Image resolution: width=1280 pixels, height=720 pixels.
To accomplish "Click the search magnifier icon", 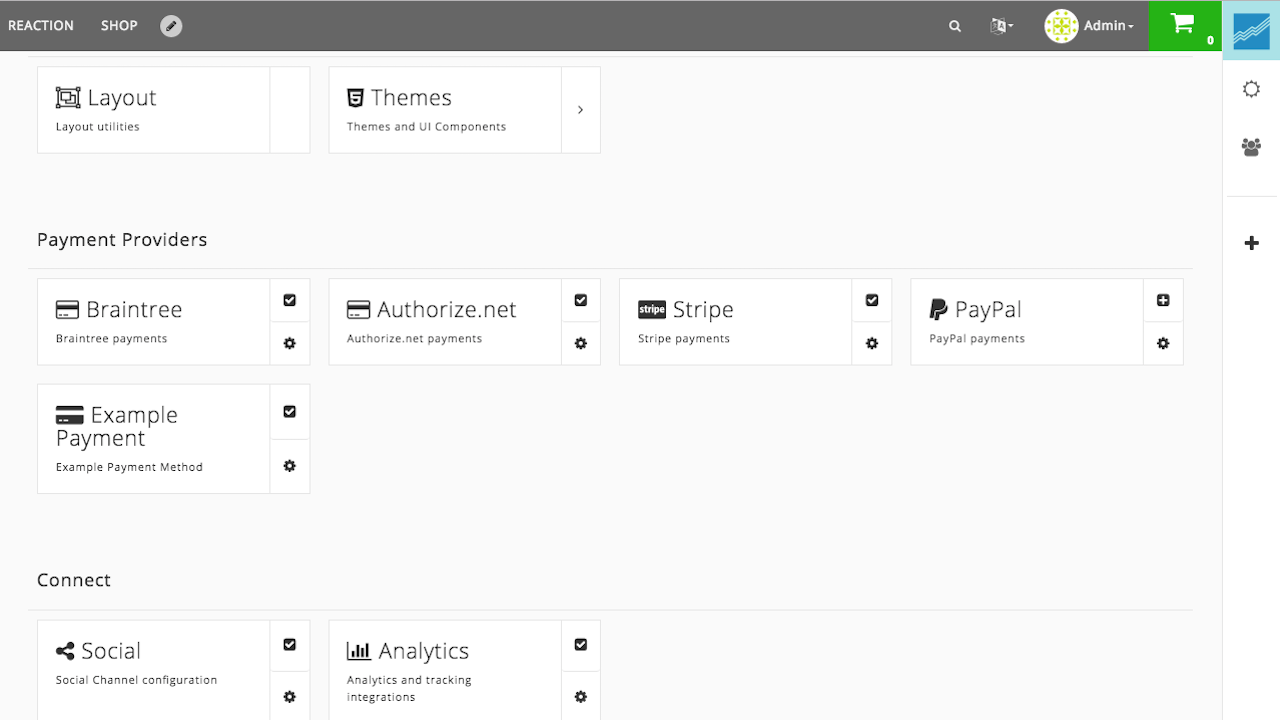I will (955, 26).
